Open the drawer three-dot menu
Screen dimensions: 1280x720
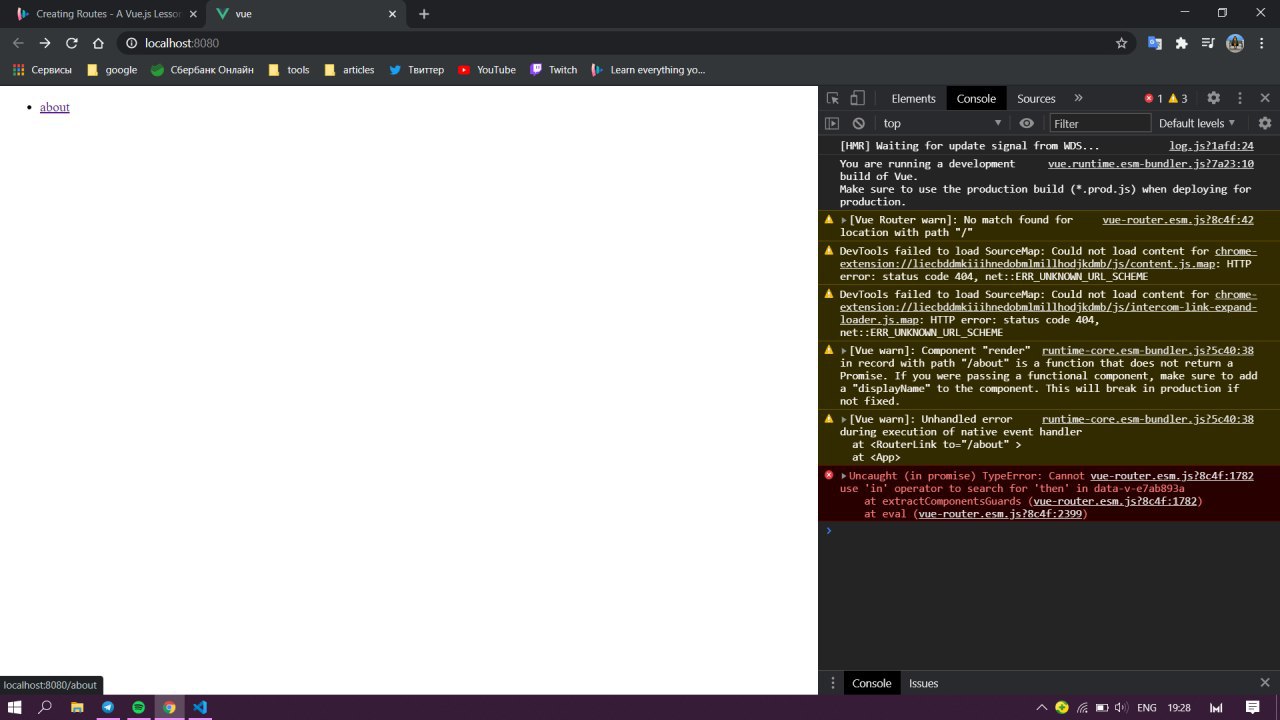tap(832, 683)
